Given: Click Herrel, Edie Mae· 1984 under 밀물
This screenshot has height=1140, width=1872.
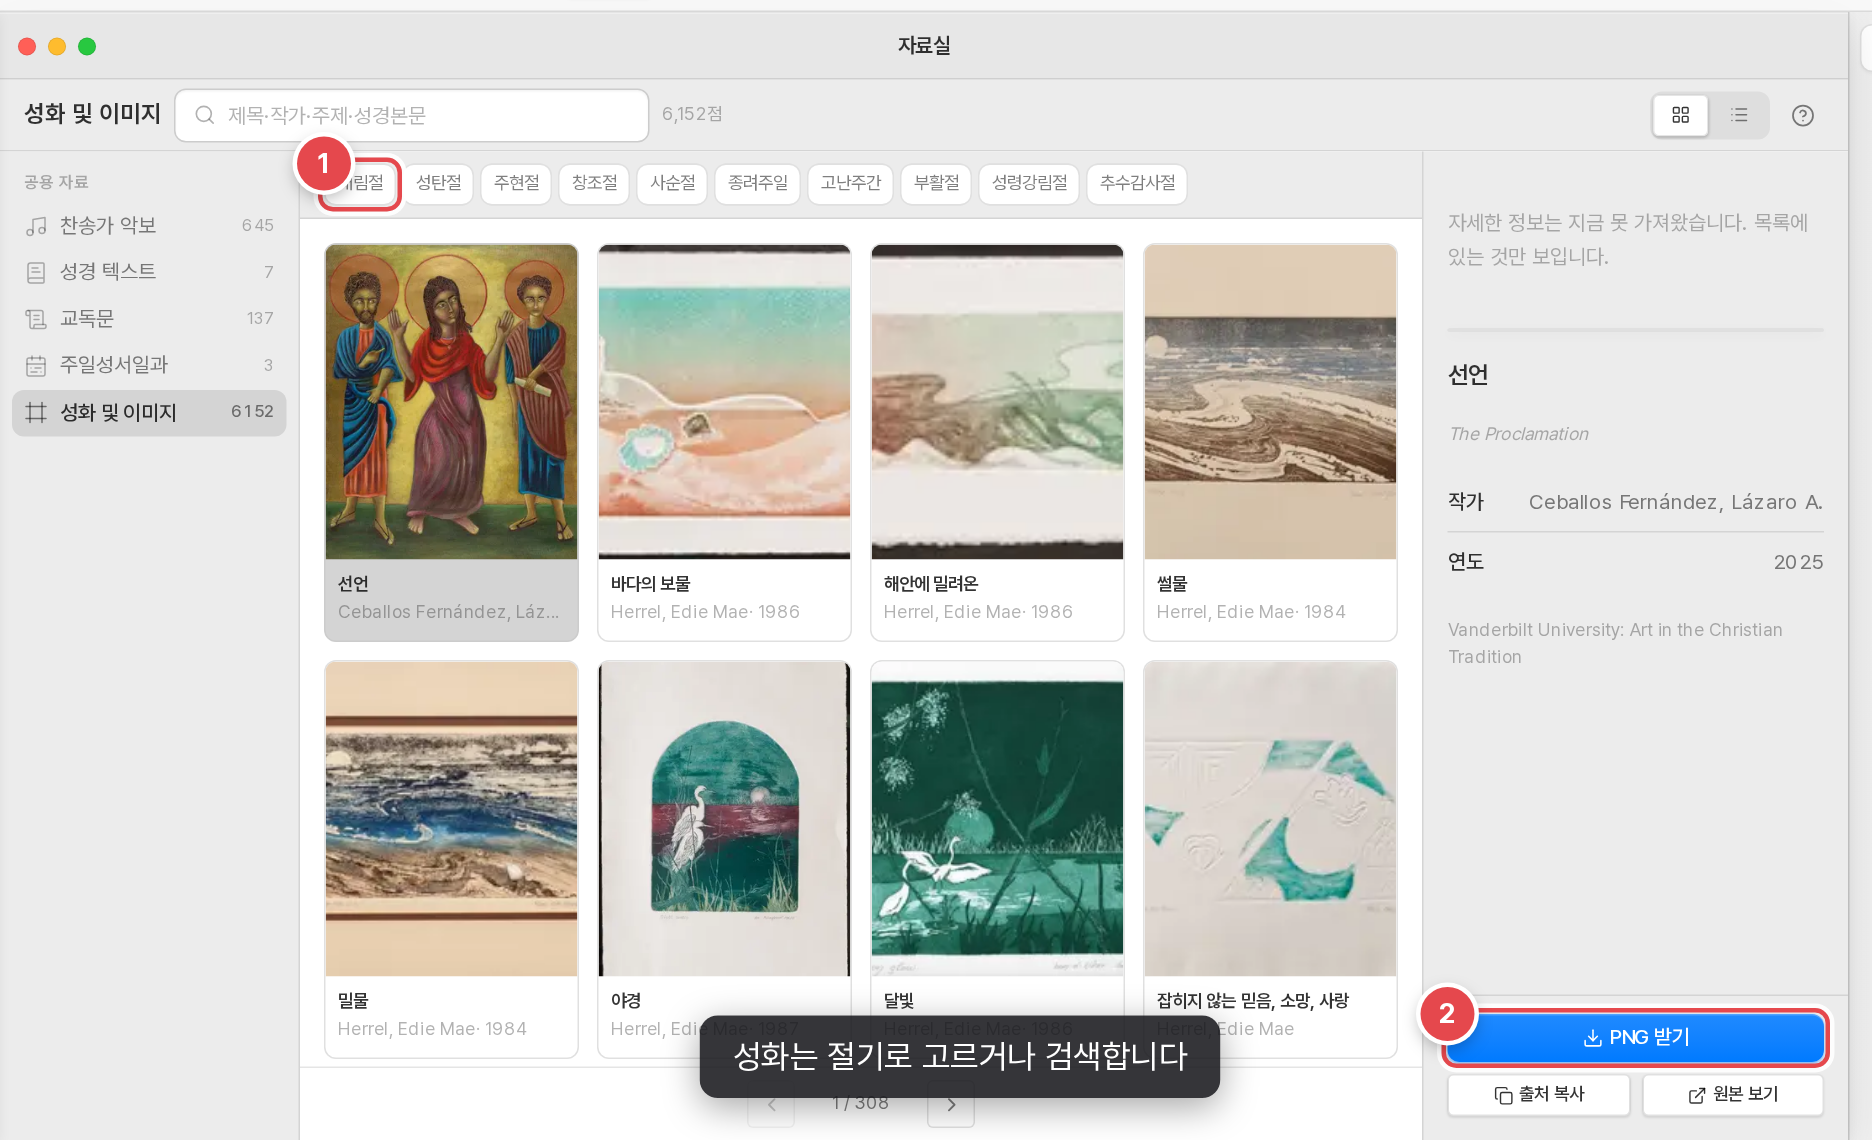Looking at the screenshot, I should [x=432, y=1029].
